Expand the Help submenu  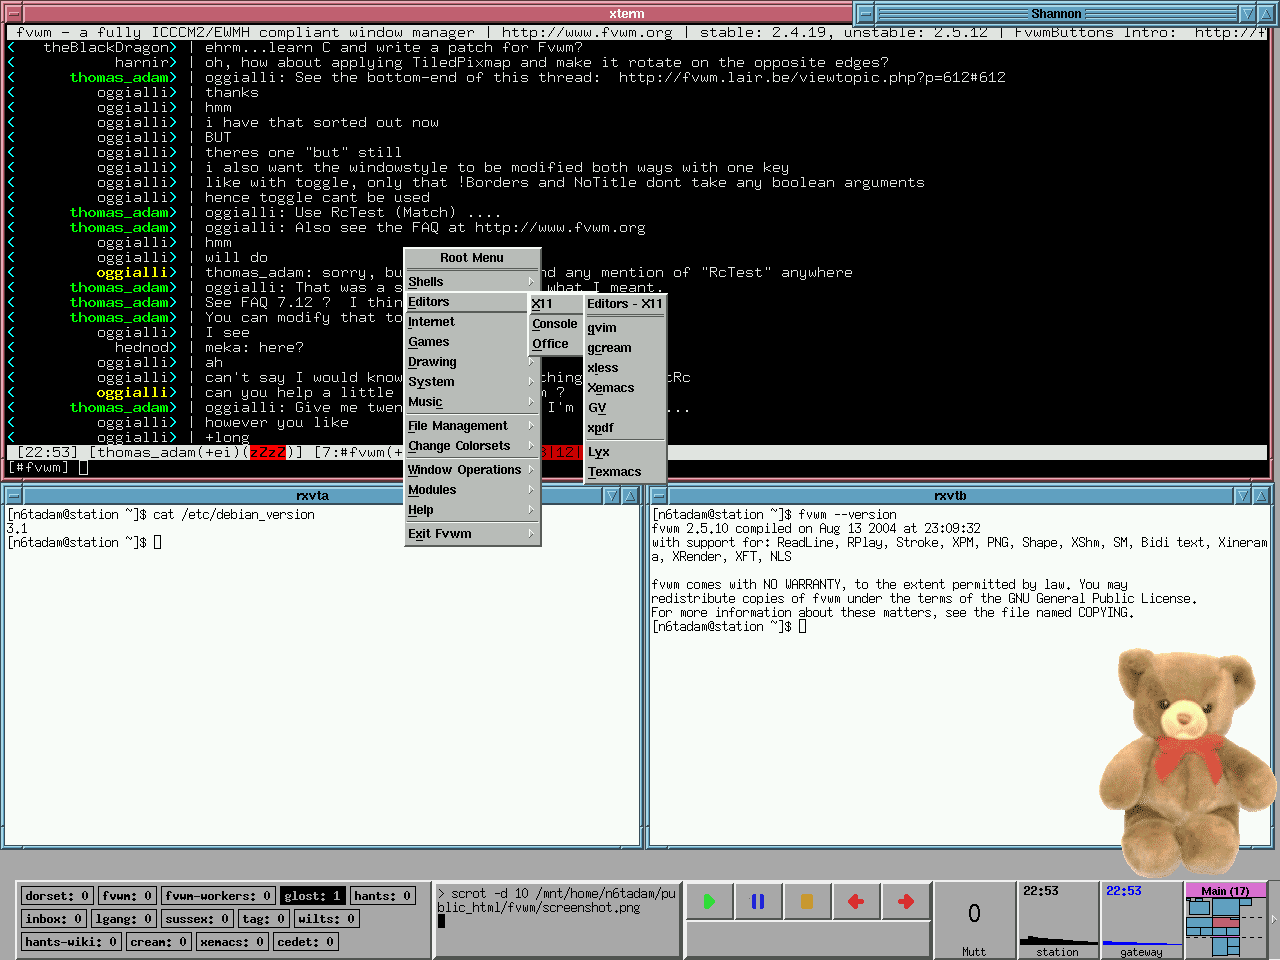point(472,510)
